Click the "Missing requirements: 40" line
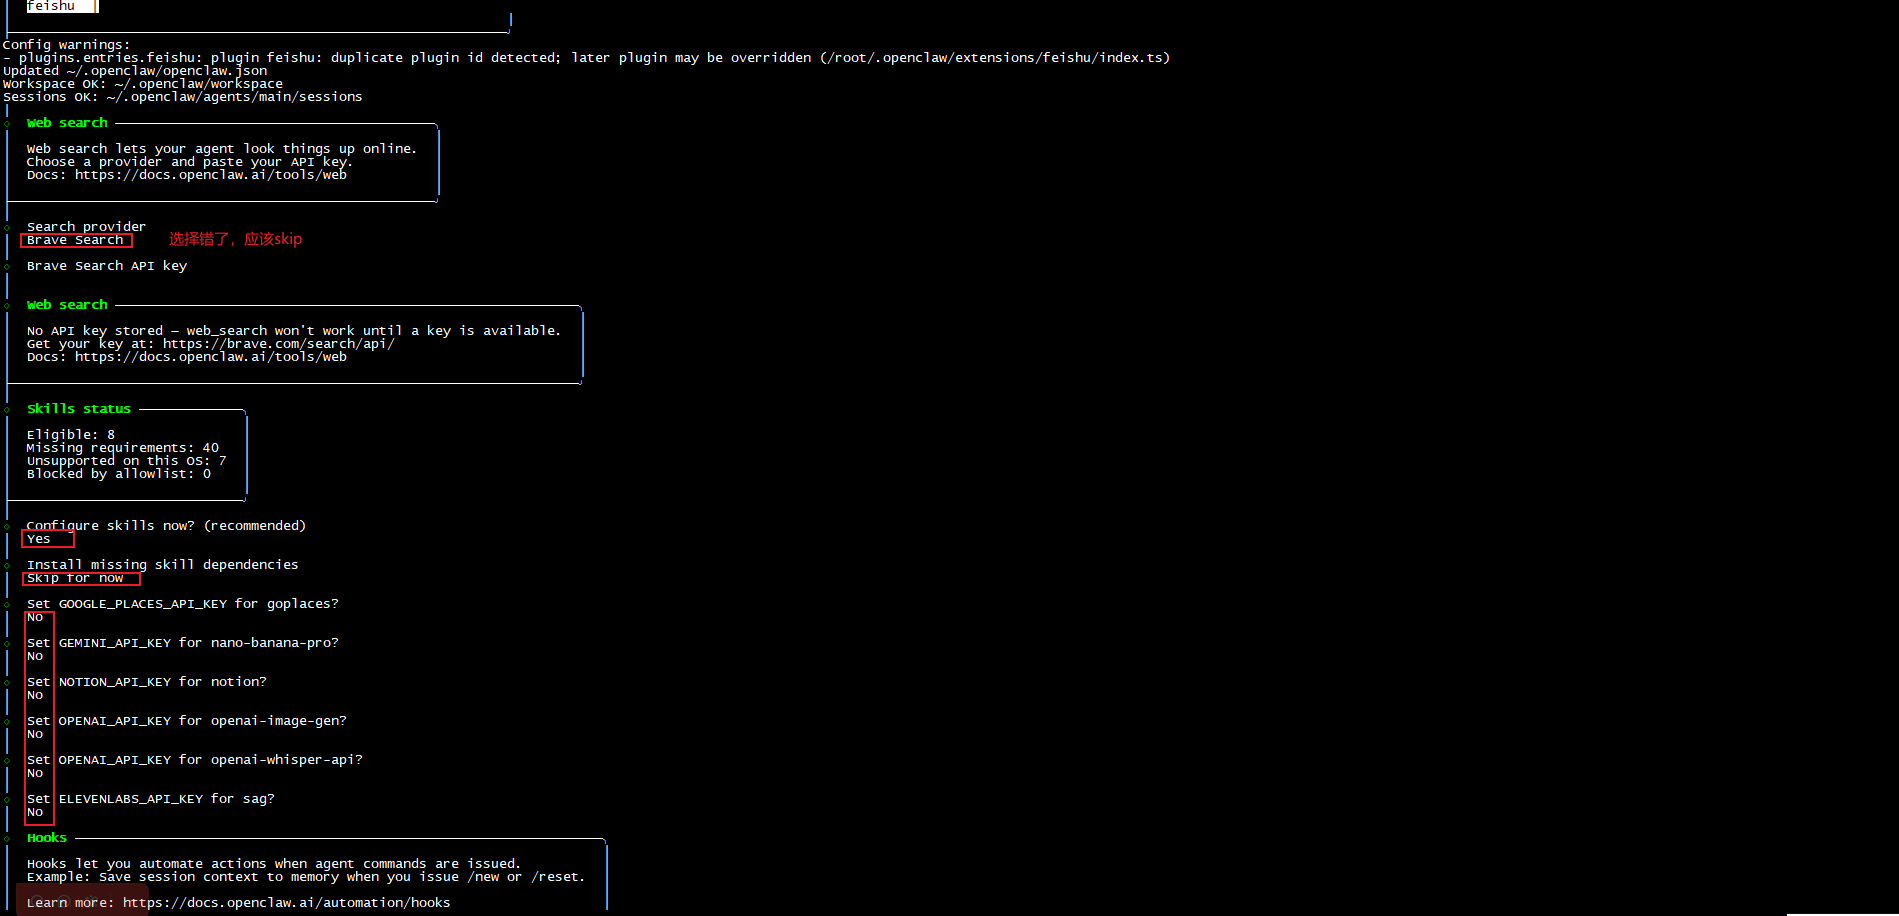Viewport: 1899px width, 916px height. (x=122, y=448)
